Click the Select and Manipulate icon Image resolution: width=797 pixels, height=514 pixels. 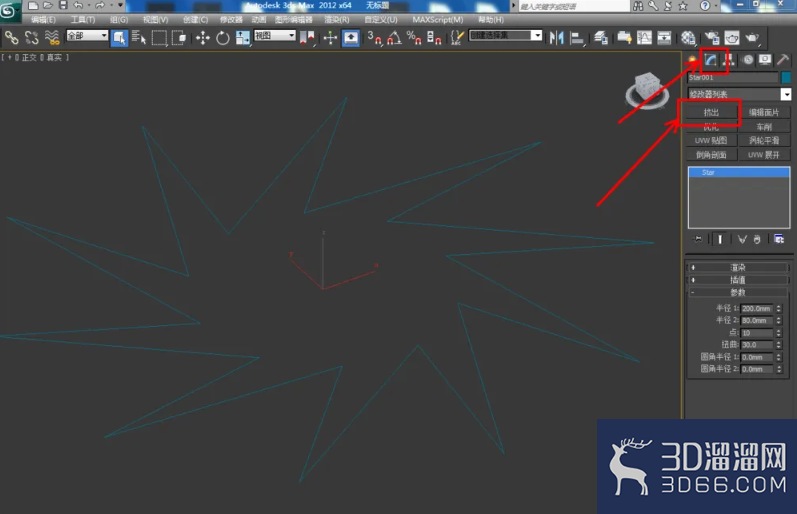pos(330,38)
